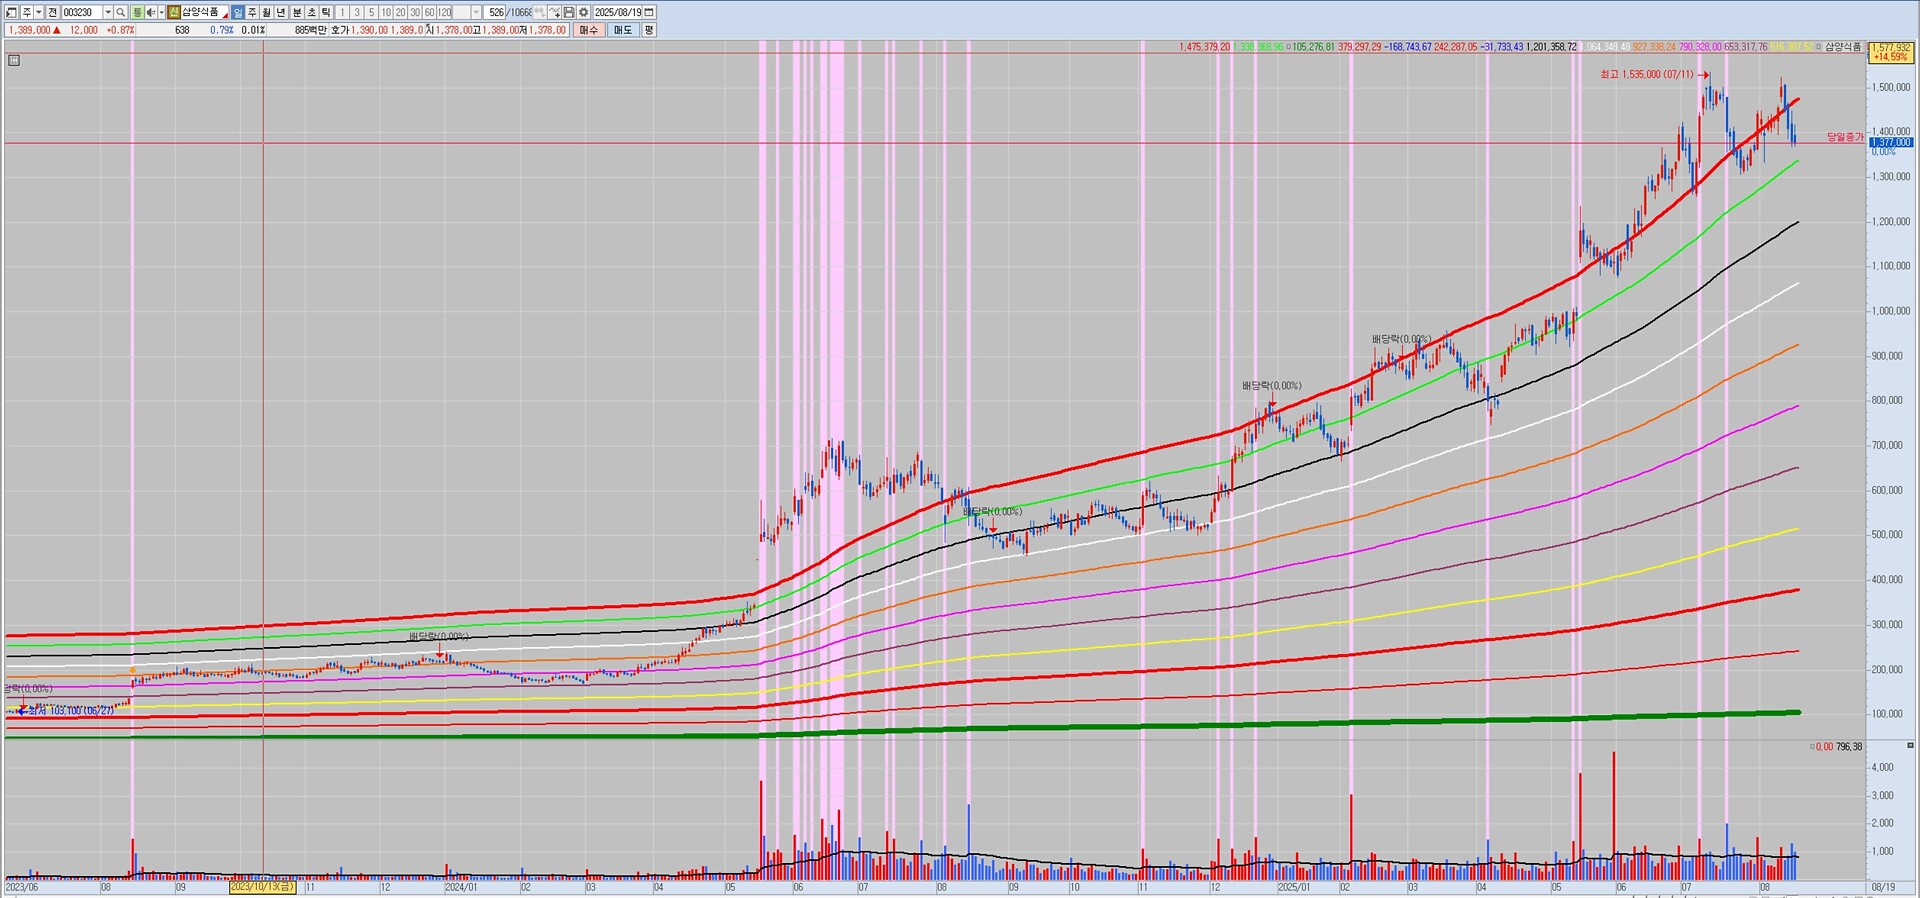The width and height of the screenshot is (1920, 898).
Task: Click the 매수 buy button
Action: click(588, 30)
